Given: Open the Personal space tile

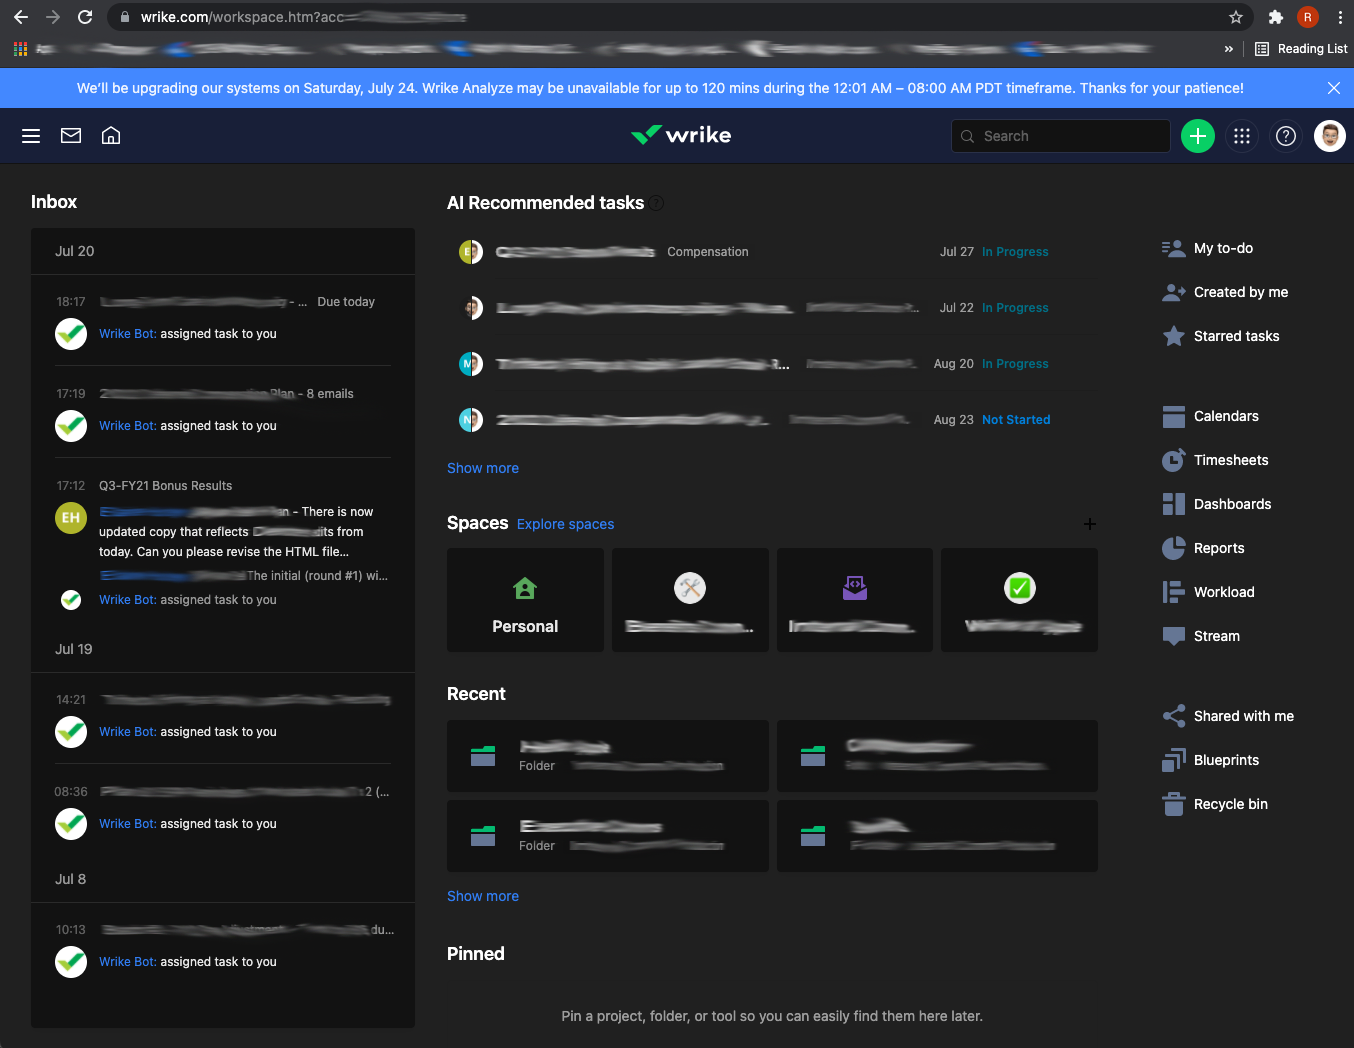Looking at the screenshot, I should pyautogui.click(x=525, y=600).
